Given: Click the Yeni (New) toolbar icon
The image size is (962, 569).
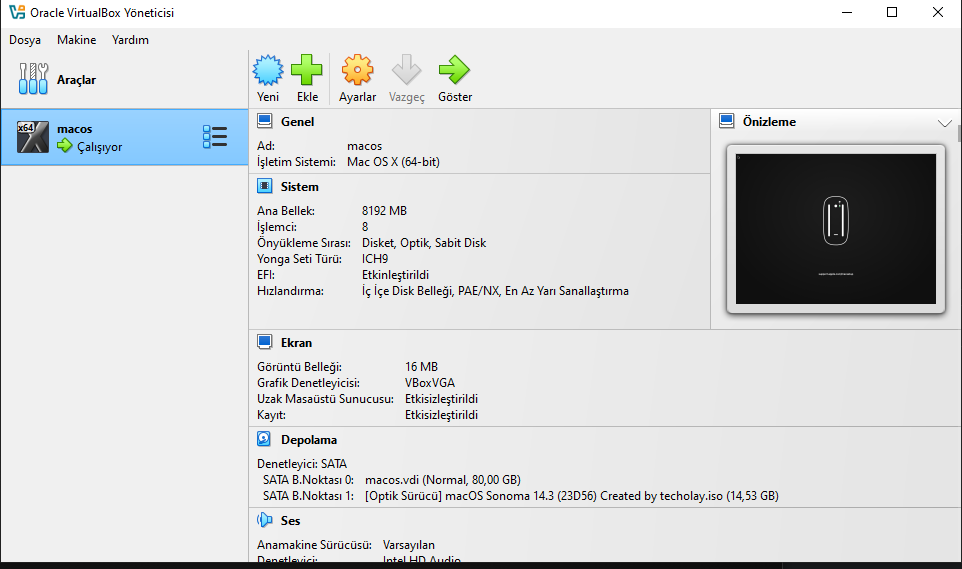Looking at the screenshot, I should pyautogui.click(x=268, y=70).
